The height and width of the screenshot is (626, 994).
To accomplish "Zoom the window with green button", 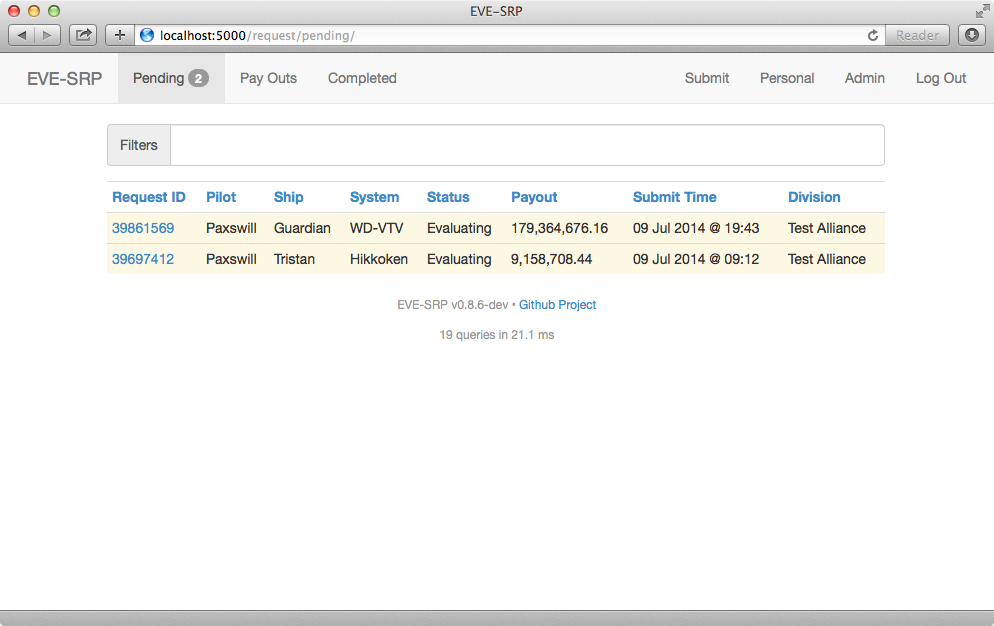I will 54,11.
